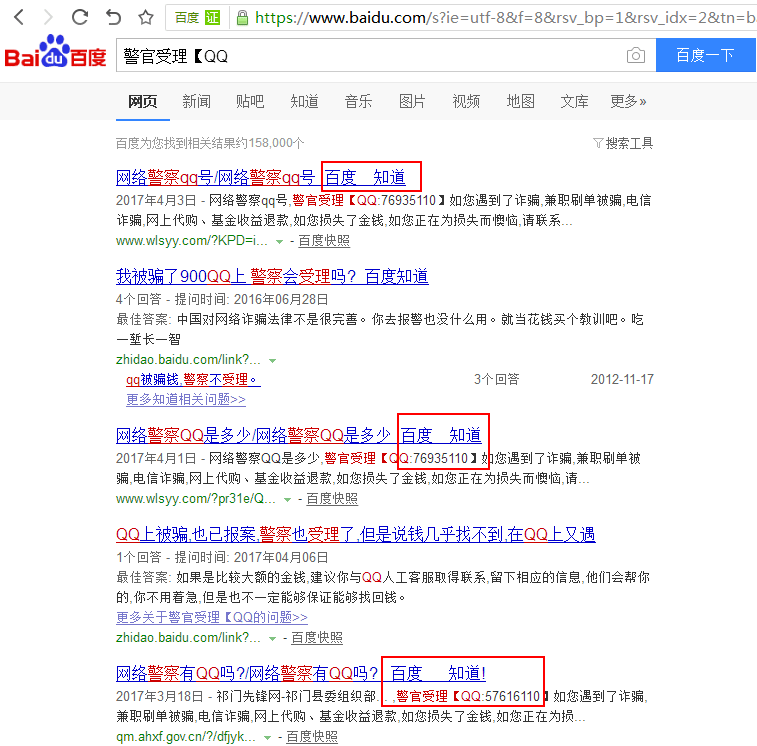Click the green 证 certificate badge
This screenshot has height=746, width=757.
[x=212, y=18]
